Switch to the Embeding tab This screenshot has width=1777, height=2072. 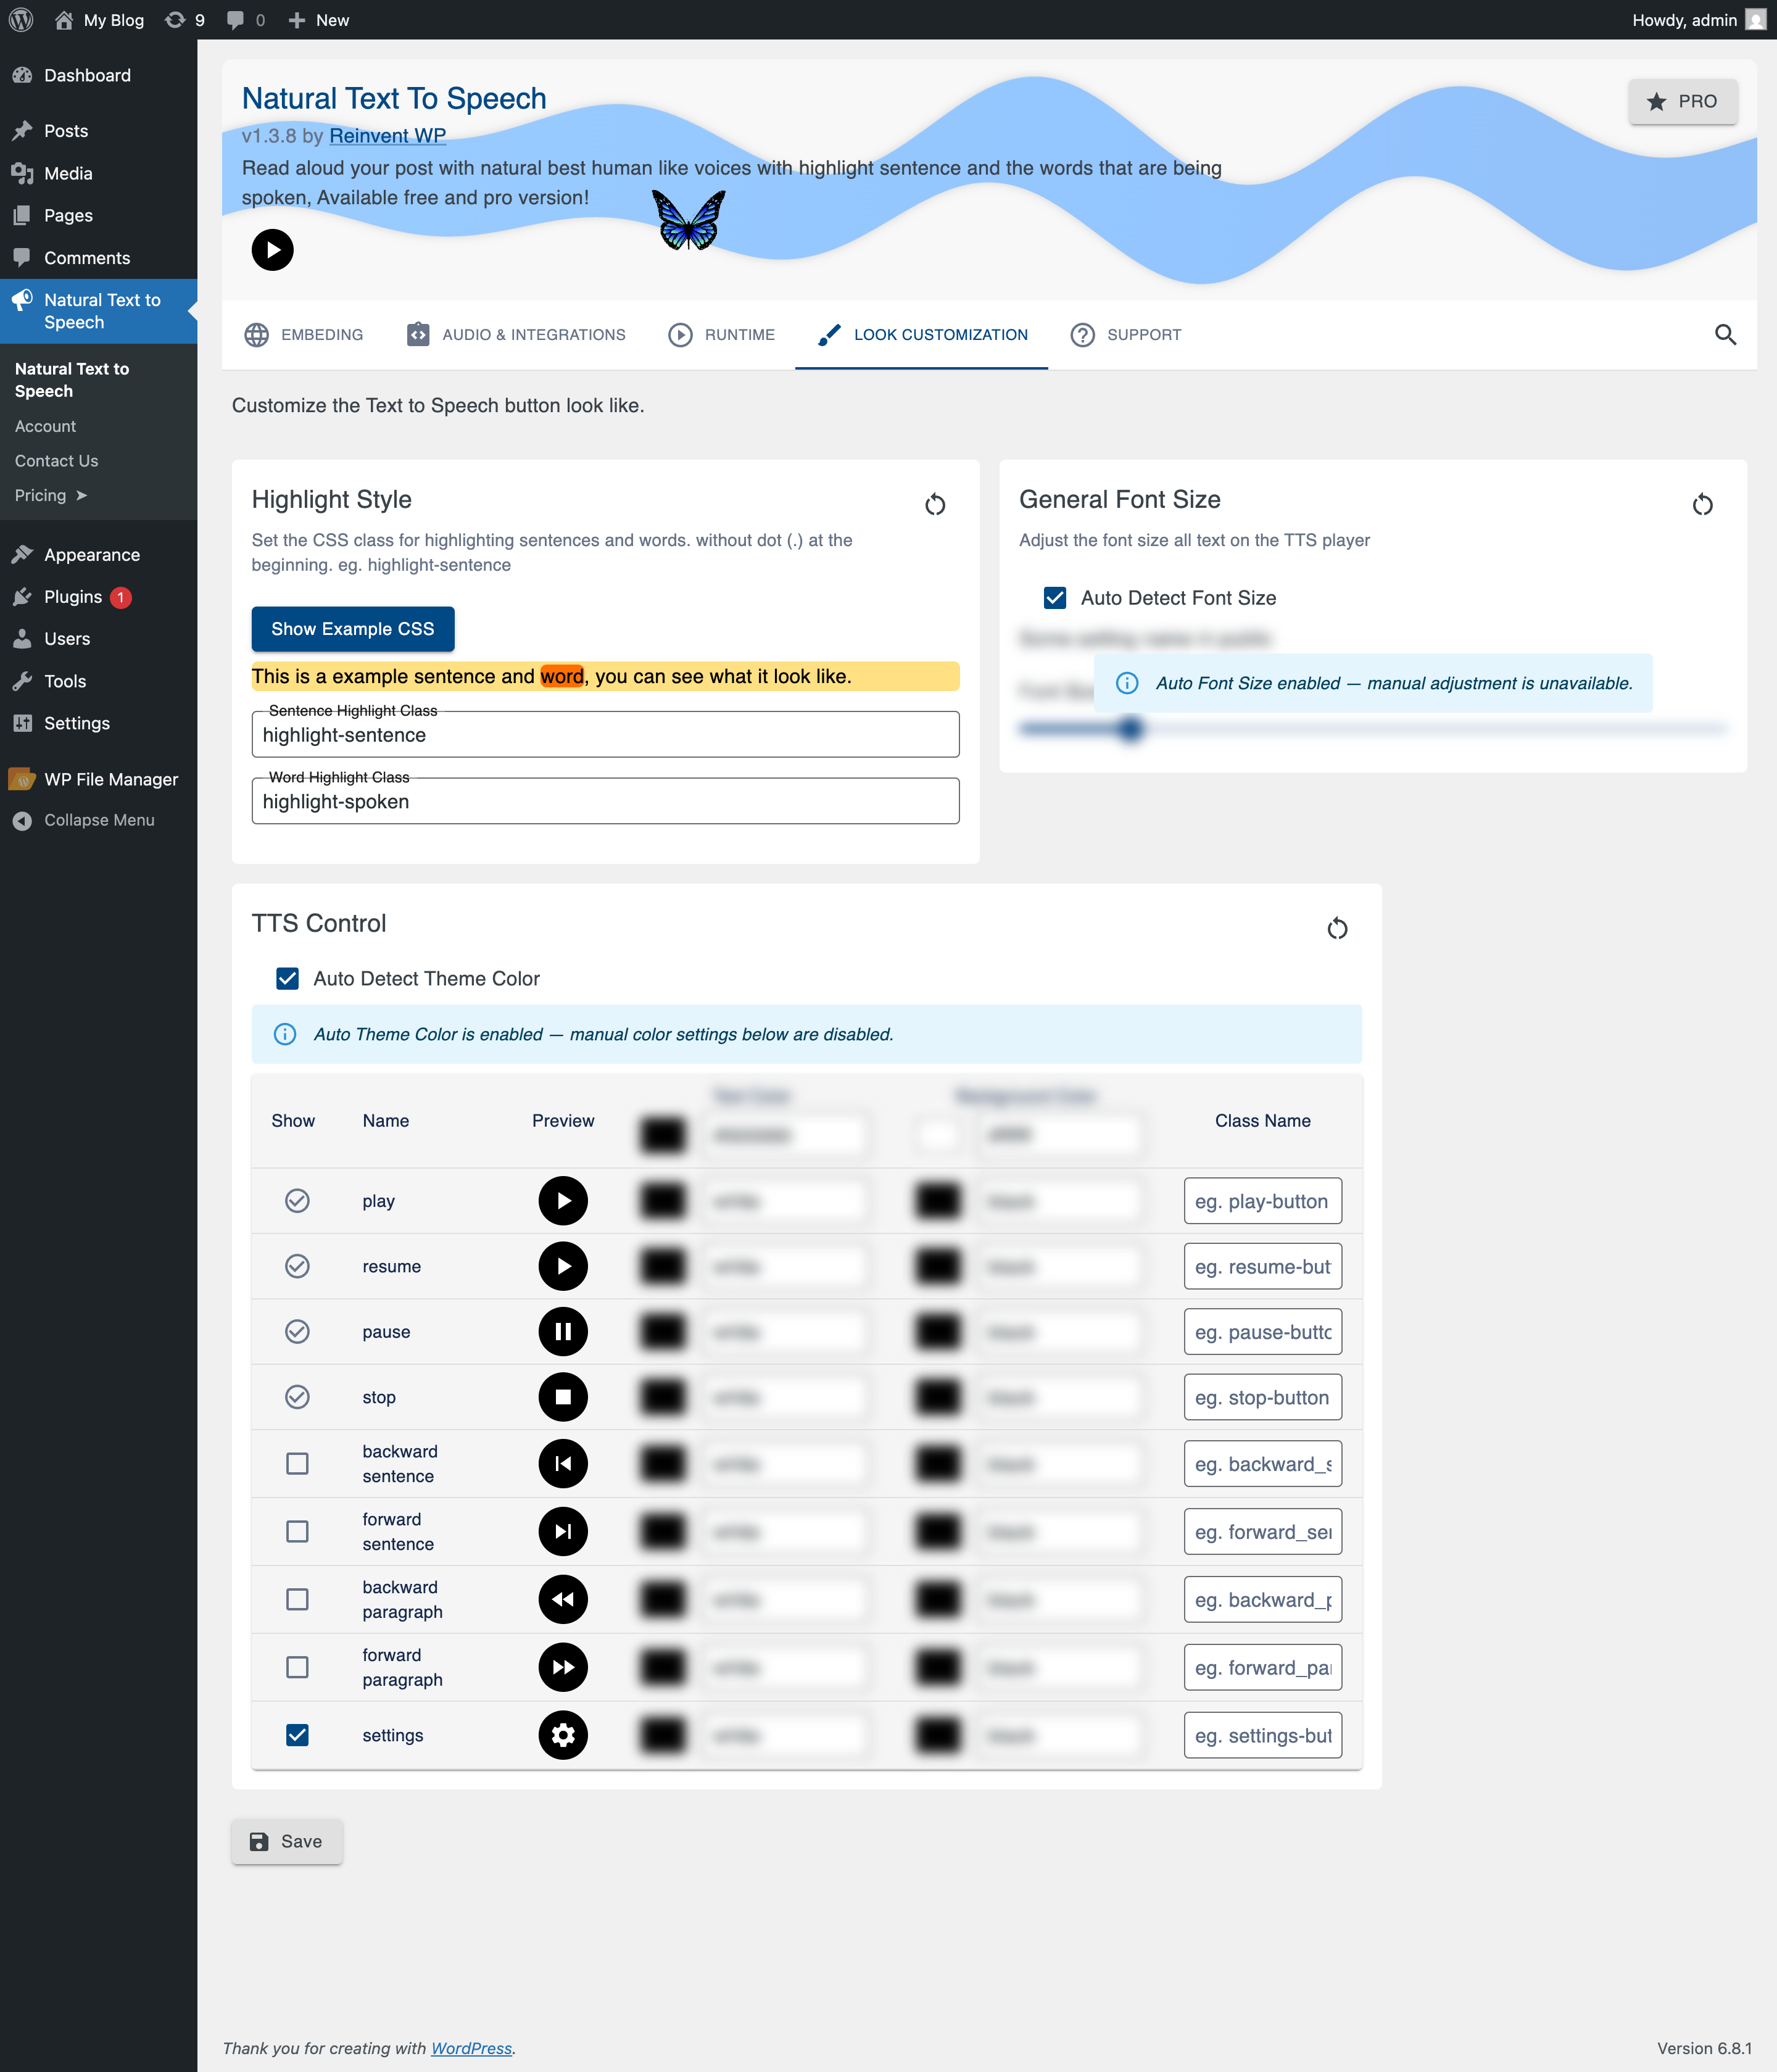(x=304, y=335)
